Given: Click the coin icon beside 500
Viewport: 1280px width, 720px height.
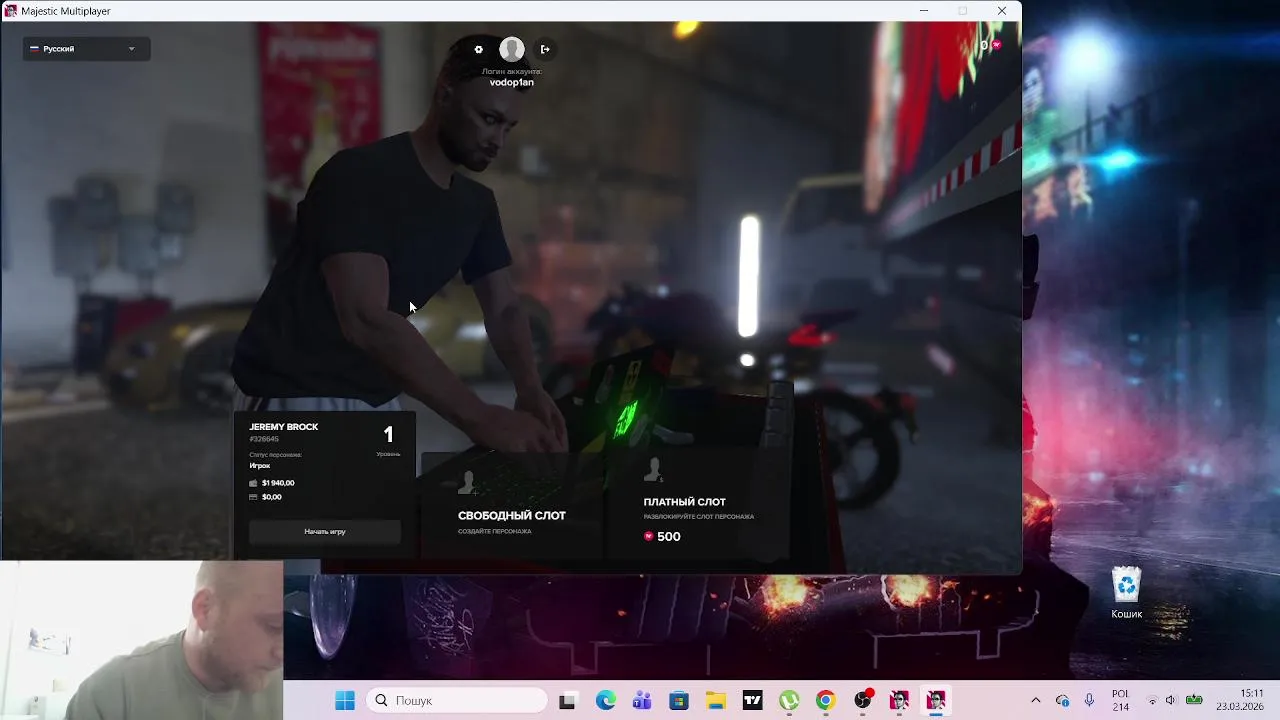Looking at the screenshot, I should 648,537.
